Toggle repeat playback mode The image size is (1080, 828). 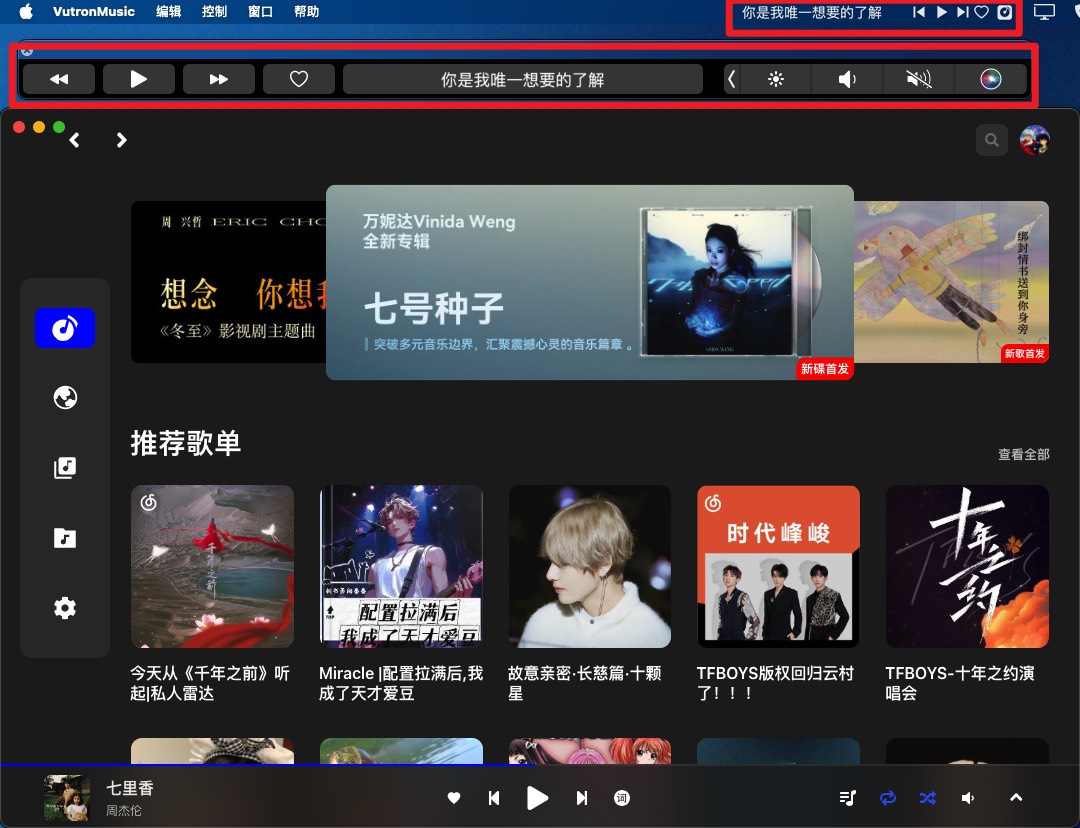(887, 798)
